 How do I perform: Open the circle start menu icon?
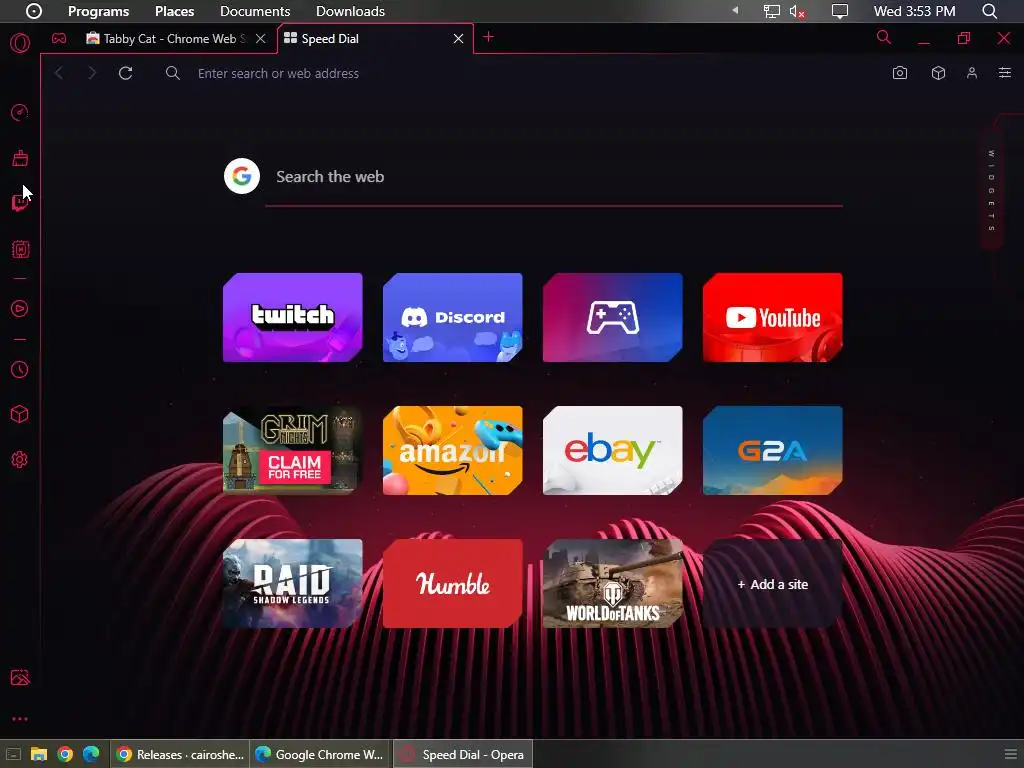tap(33, 11)
